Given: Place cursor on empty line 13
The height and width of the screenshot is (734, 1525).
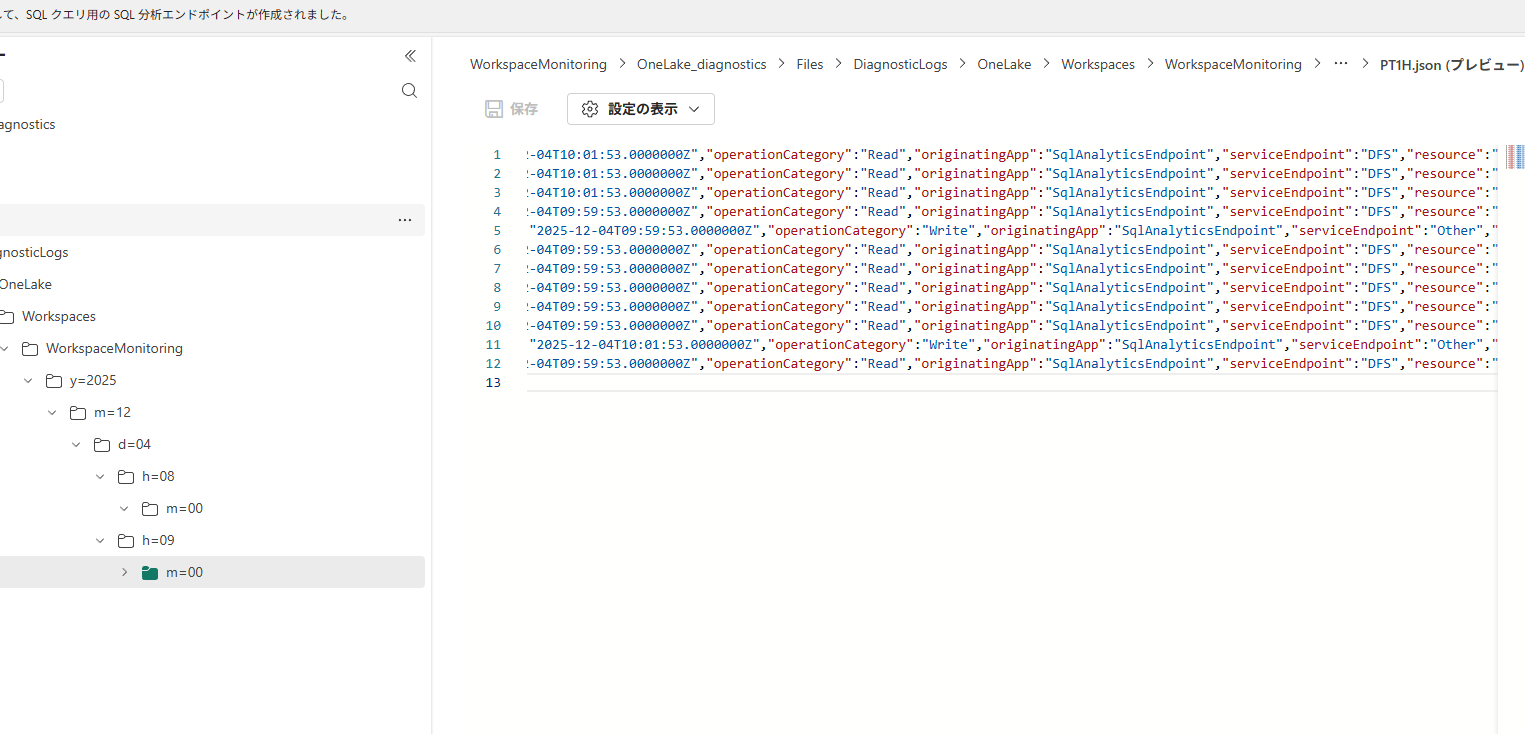Looking at the screenshot, I should click(1011, 383).
